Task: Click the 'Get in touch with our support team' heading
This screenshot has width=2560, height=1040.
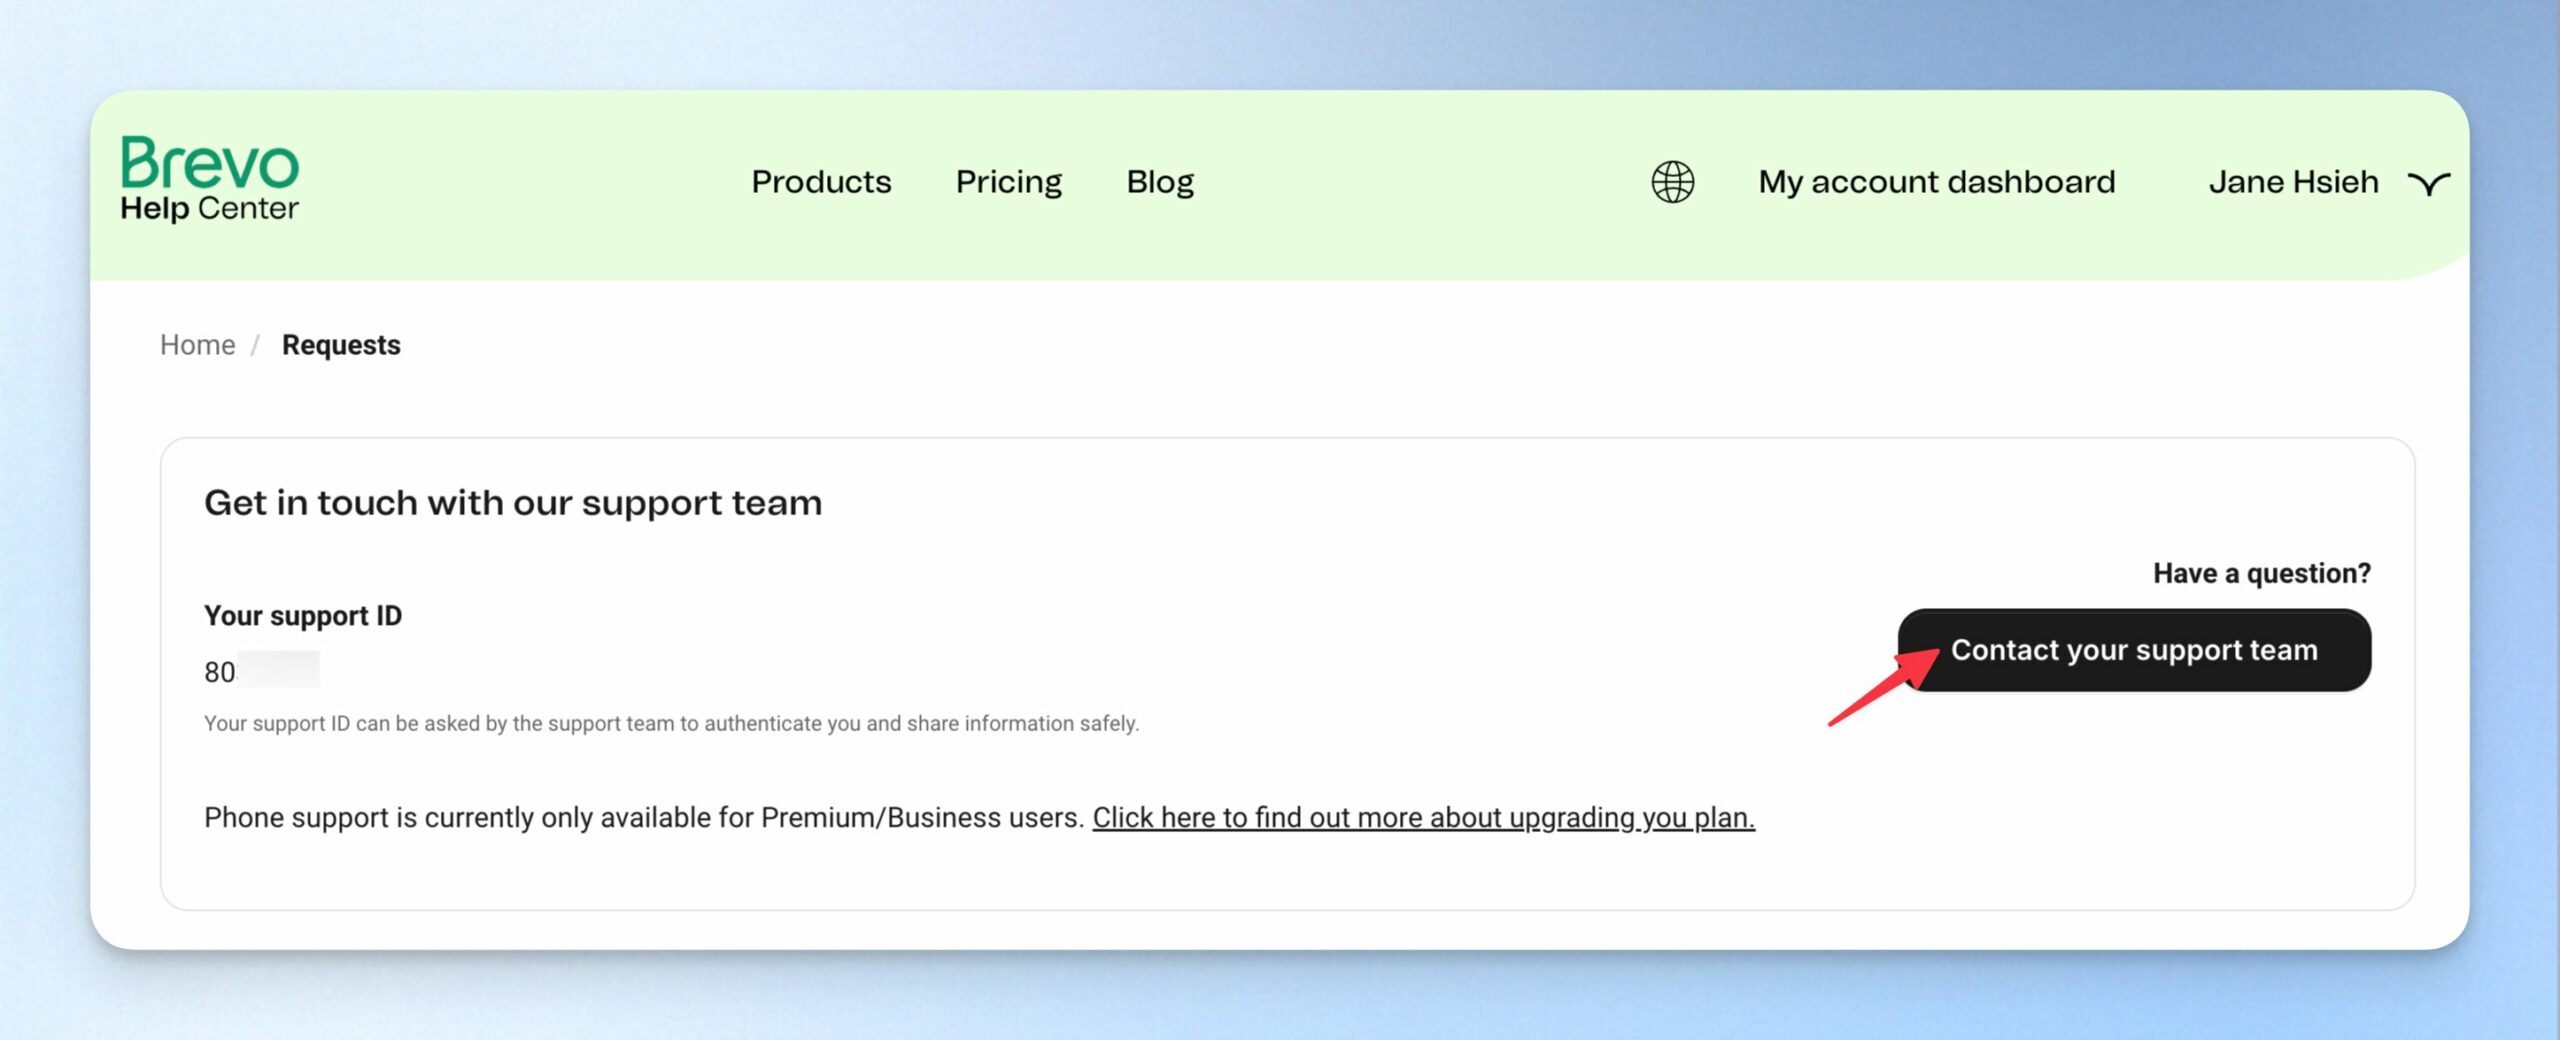Action: 513,503
